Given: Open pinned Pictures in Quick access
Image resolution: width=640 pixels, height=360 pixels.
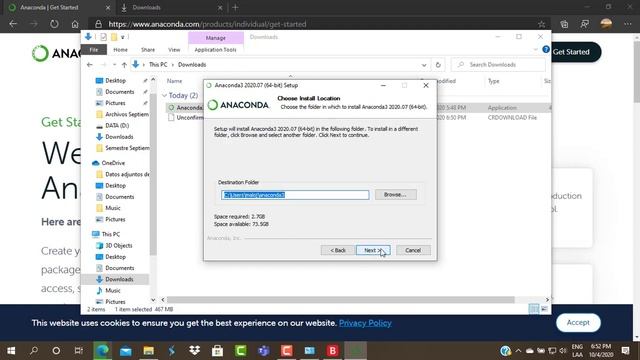Looking at the screenshot, I should pos(116,103).
